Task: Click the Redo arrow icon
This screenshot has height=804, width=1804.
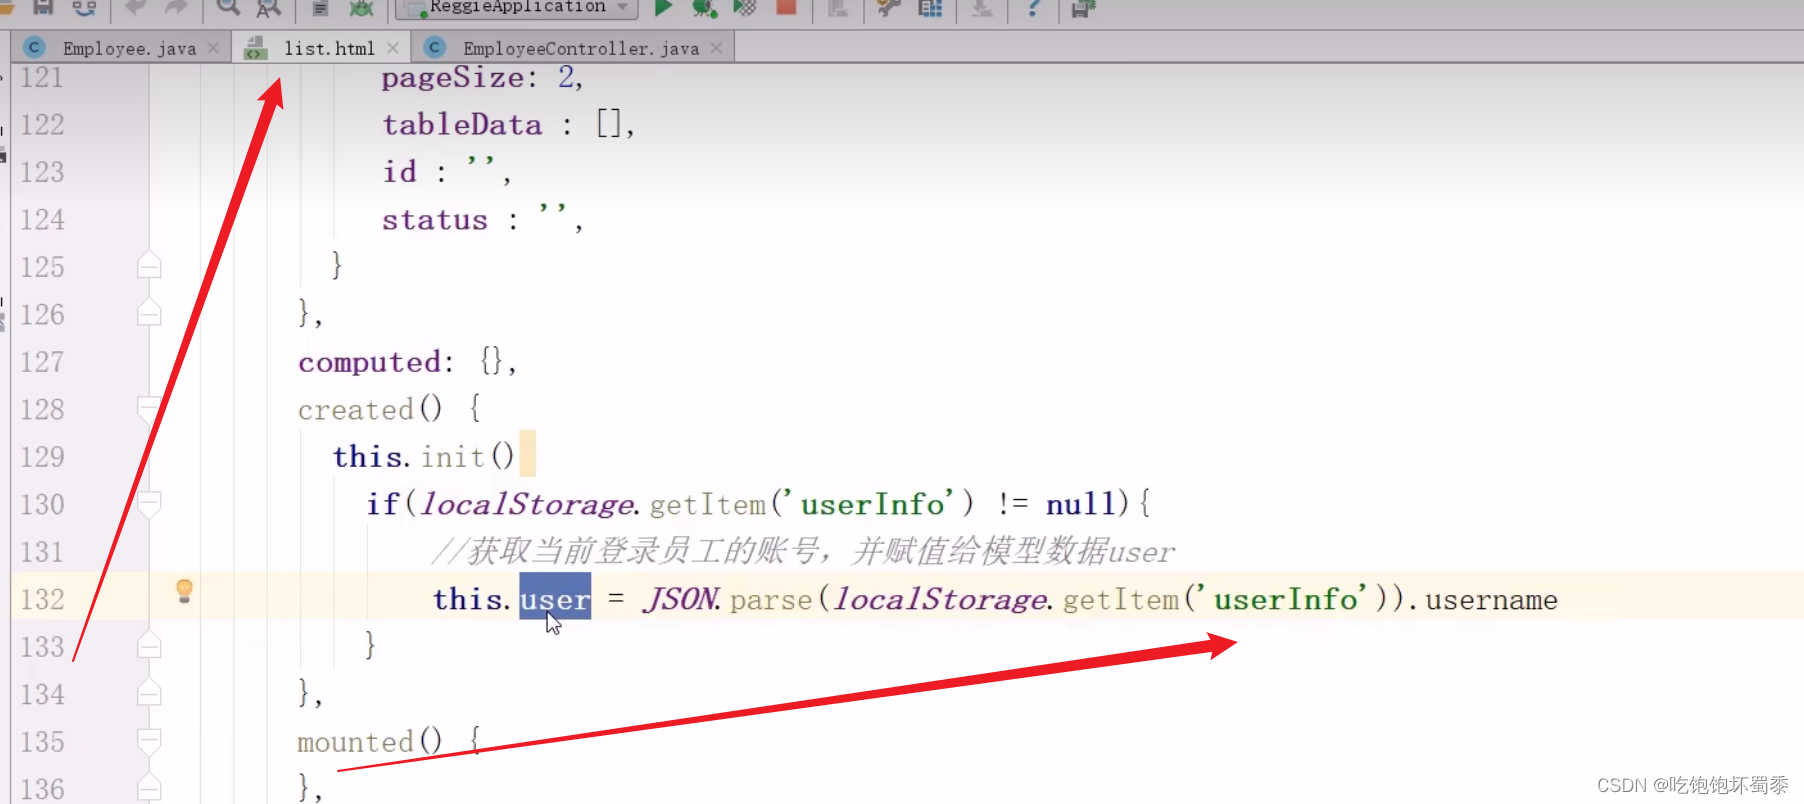Action: pyautogui.click(x=176, y=7)
